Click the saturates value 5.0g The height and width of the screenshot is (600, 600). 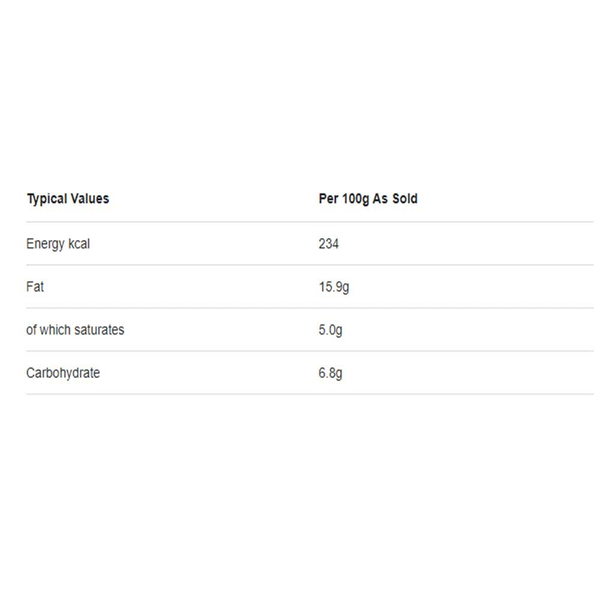(330, 330)
